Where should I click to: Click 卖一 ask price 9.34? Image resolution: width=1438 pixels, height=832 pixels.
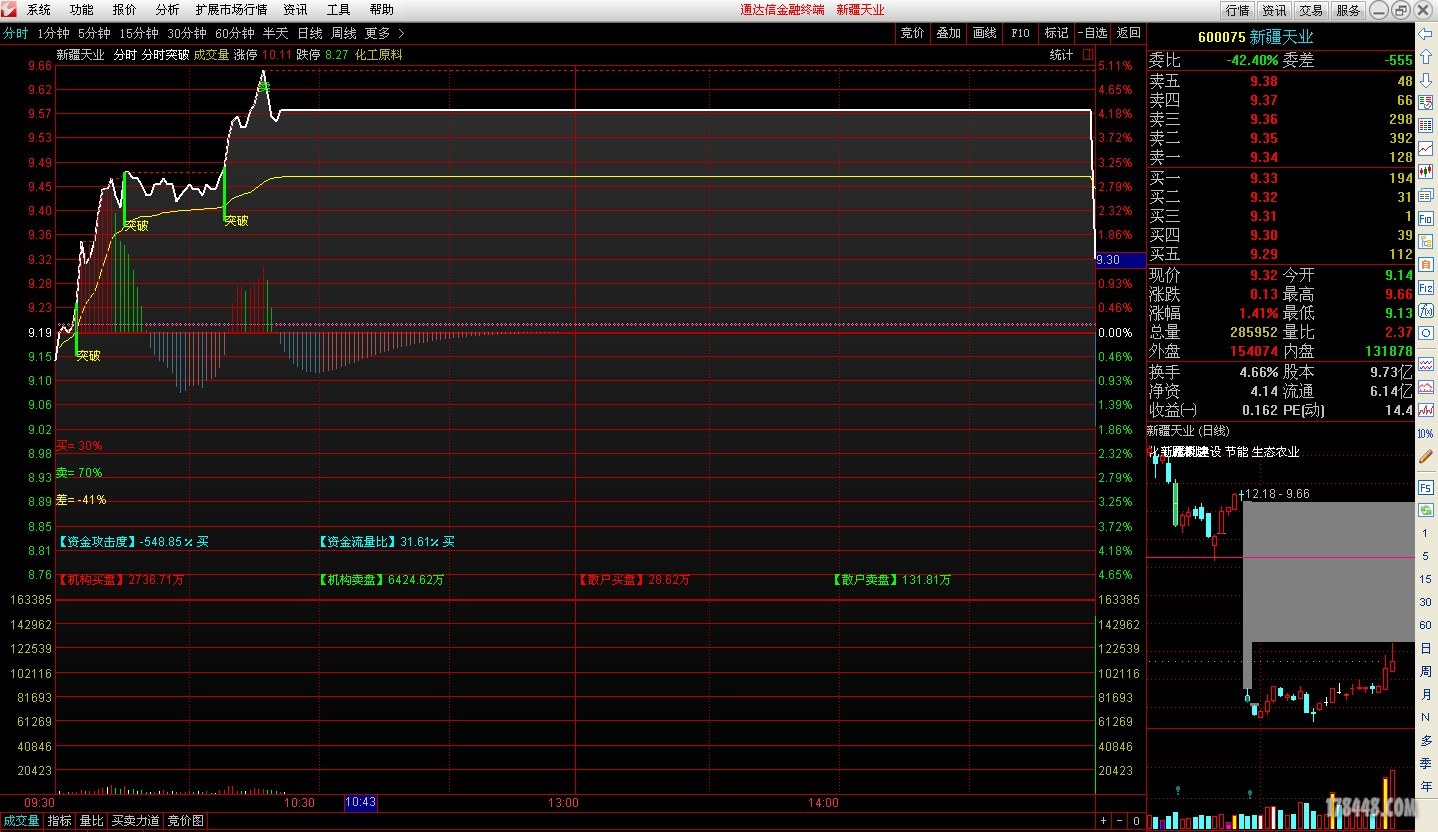(1263, 157)
